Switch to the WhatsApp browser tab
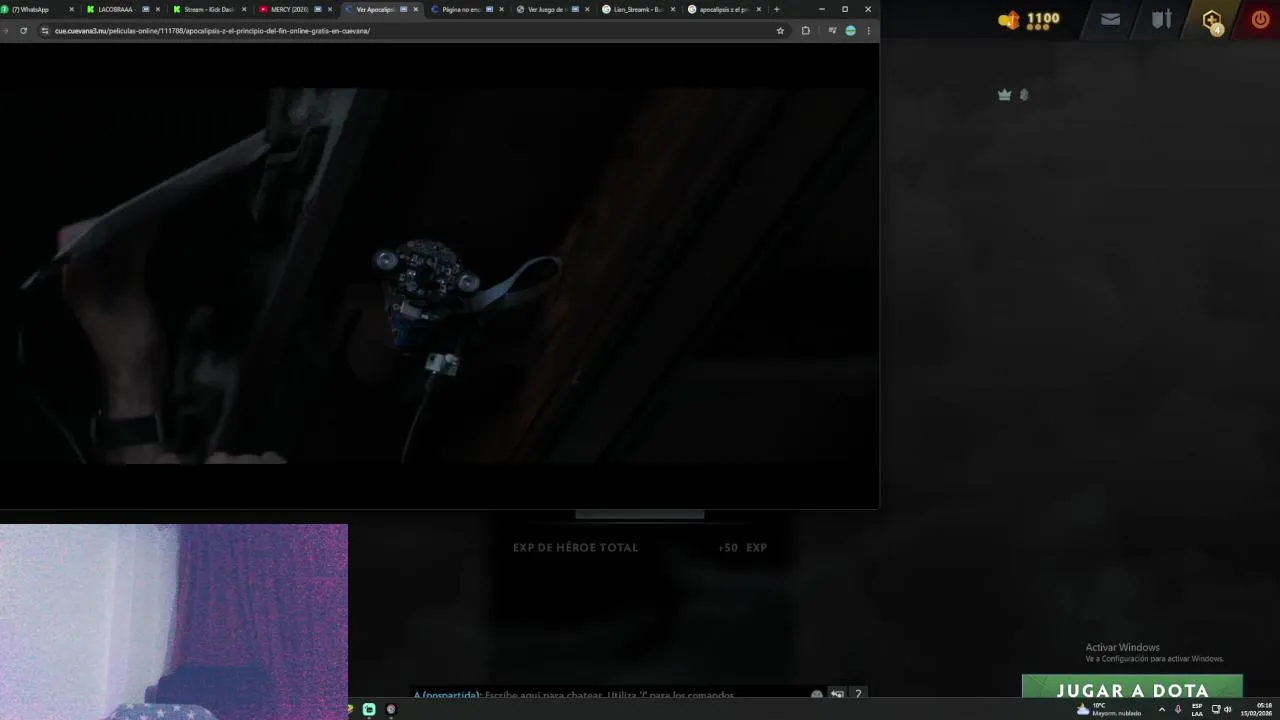The image size is (1280, 720). (x=38, y=9)
